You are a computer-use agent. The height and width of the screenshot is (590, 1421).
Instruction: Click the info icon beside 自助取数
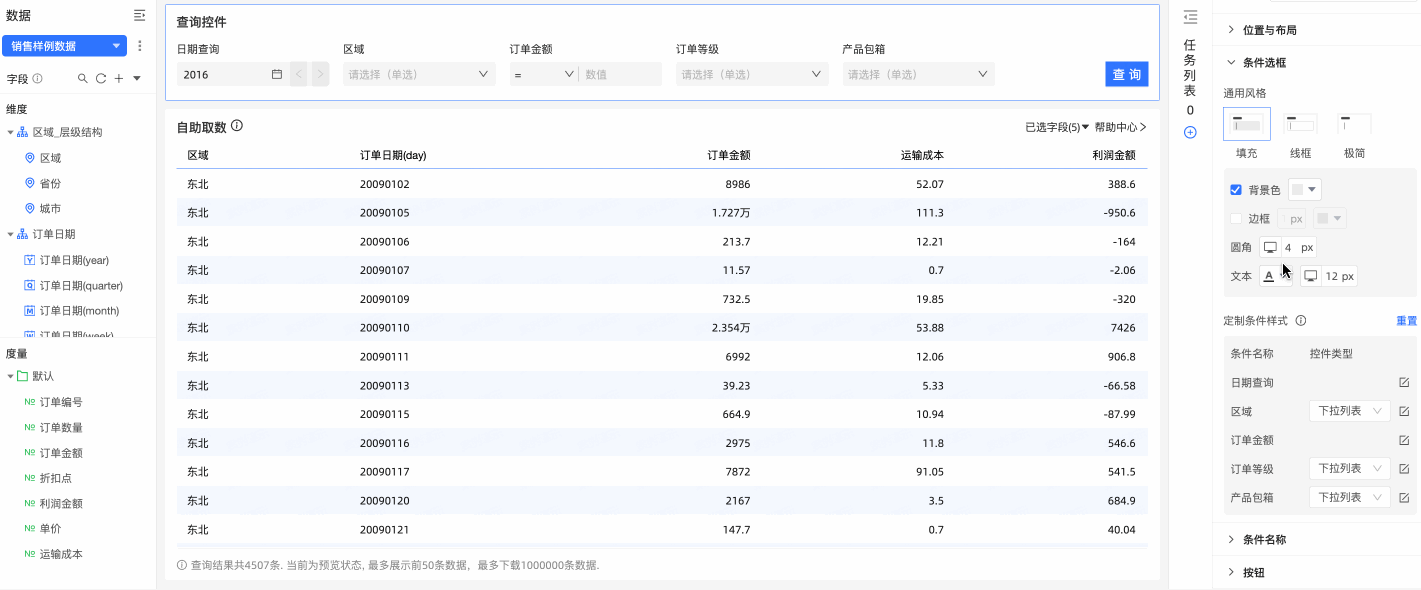click(237, 126)
